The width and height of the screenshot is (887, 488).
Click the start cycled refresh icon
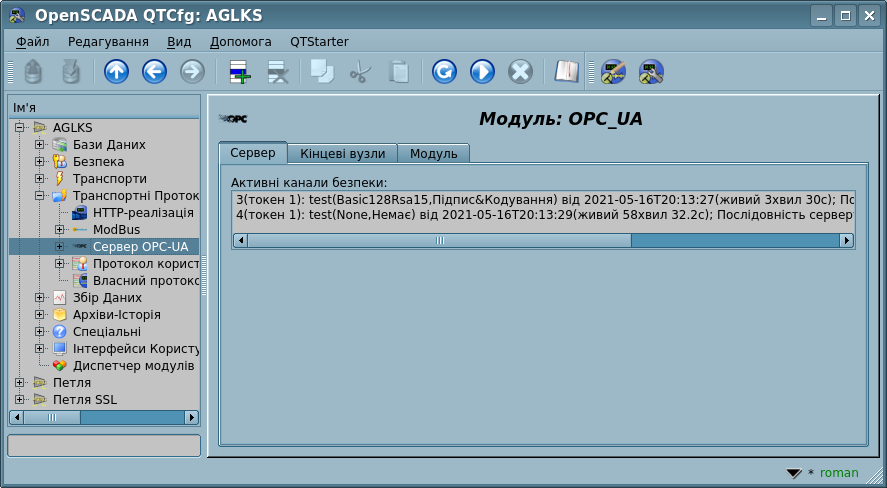[482, 72]
